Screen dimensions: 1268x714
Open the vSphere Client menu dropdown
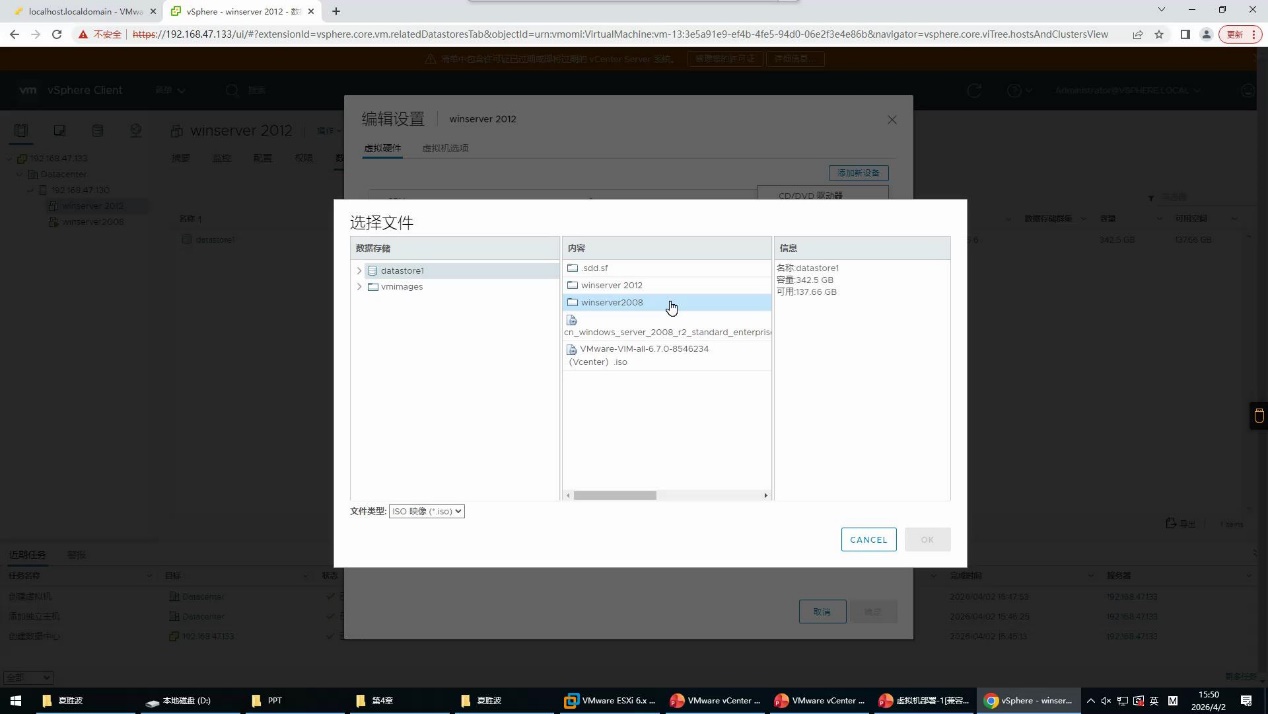tap(170, 90)
